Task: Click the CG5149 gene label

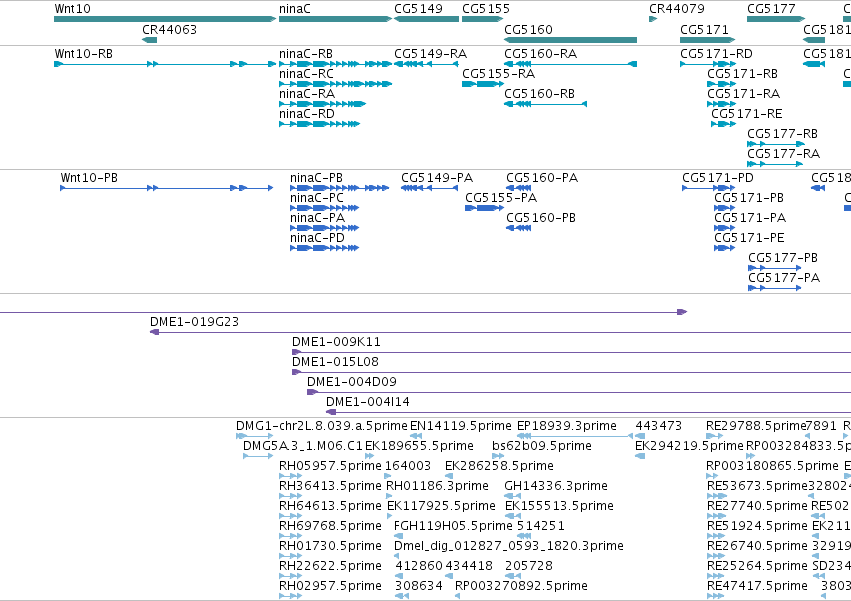Action: click(x=418, y=9)
